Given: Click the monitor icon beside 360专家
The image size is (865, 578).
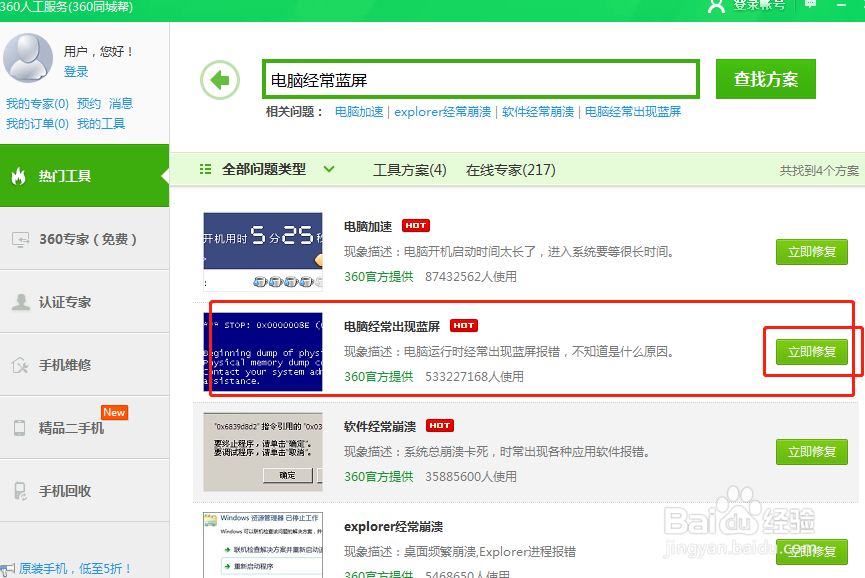Looking at the screenshot, I should [x=20, y=240].
